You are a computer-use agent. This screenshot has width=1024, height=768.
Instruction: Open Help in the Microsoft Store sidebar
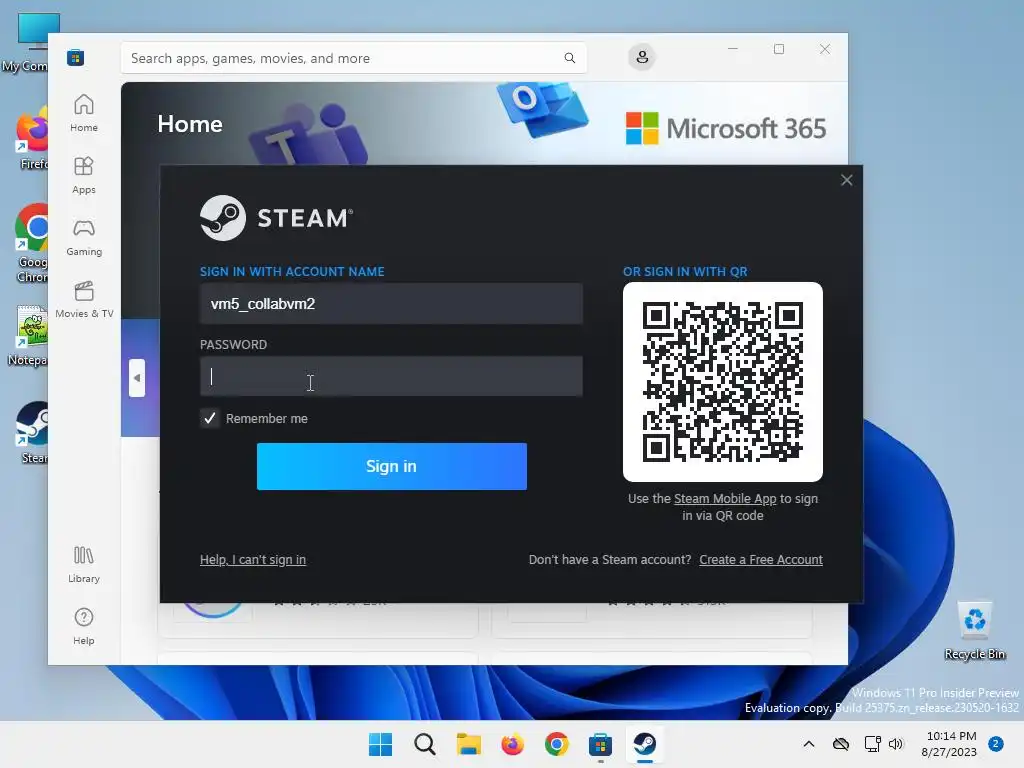pyautogui.click(x=84, y=627)
